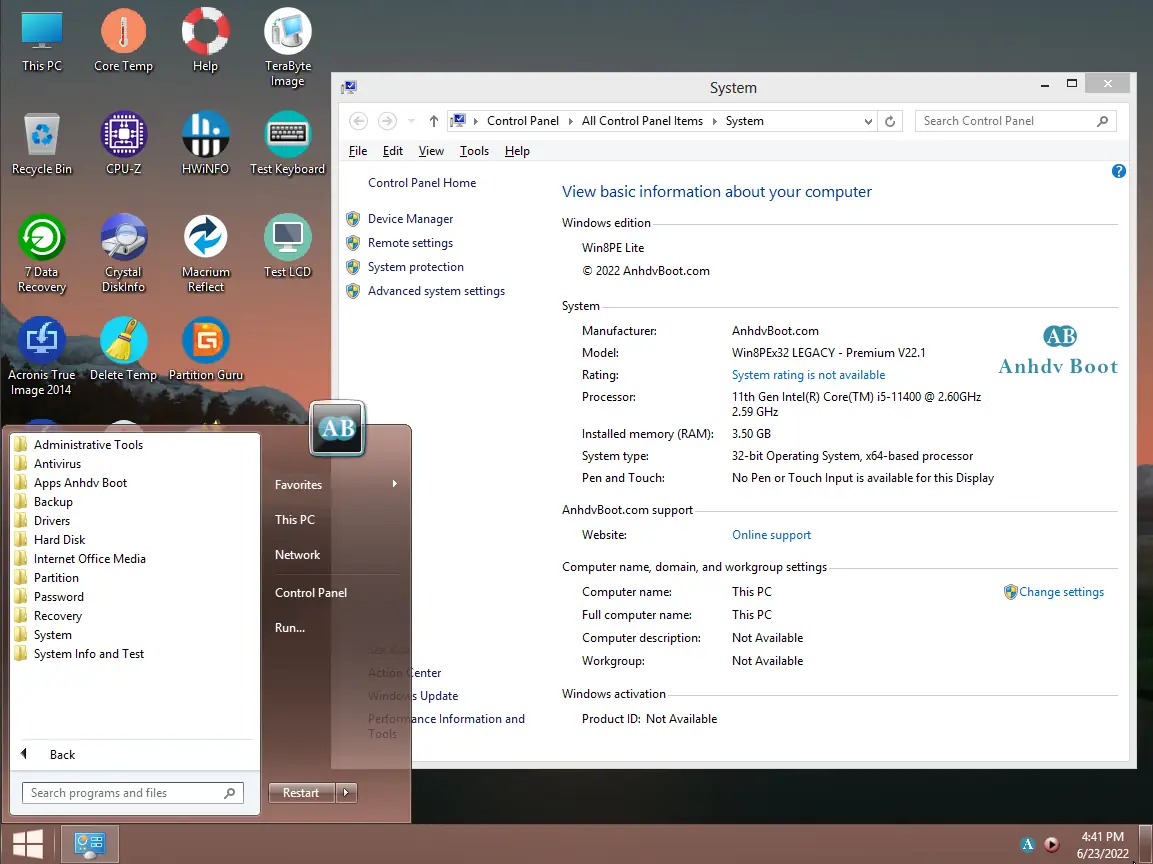Launch Delete Temp broom icon

124,349
